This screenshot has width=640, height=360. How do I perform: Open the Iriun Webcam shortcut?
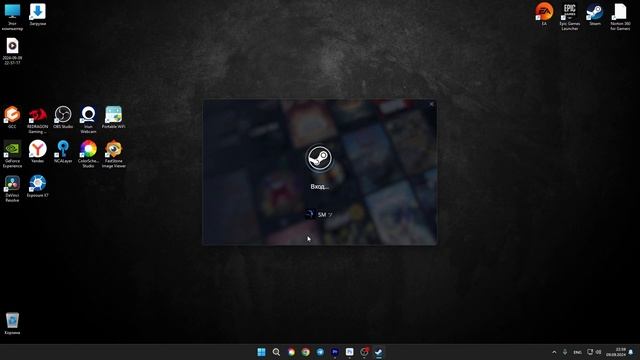(88, 120)
